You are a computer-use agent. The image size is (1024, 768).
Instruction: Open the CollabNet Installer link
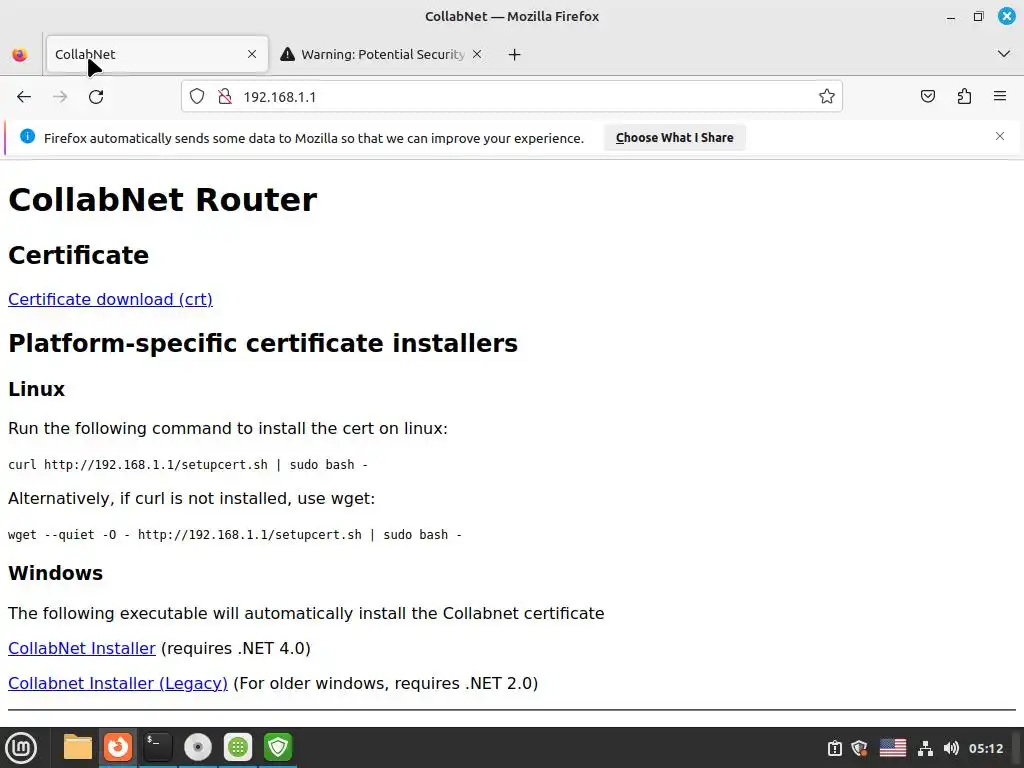click(x=82, y=648)
